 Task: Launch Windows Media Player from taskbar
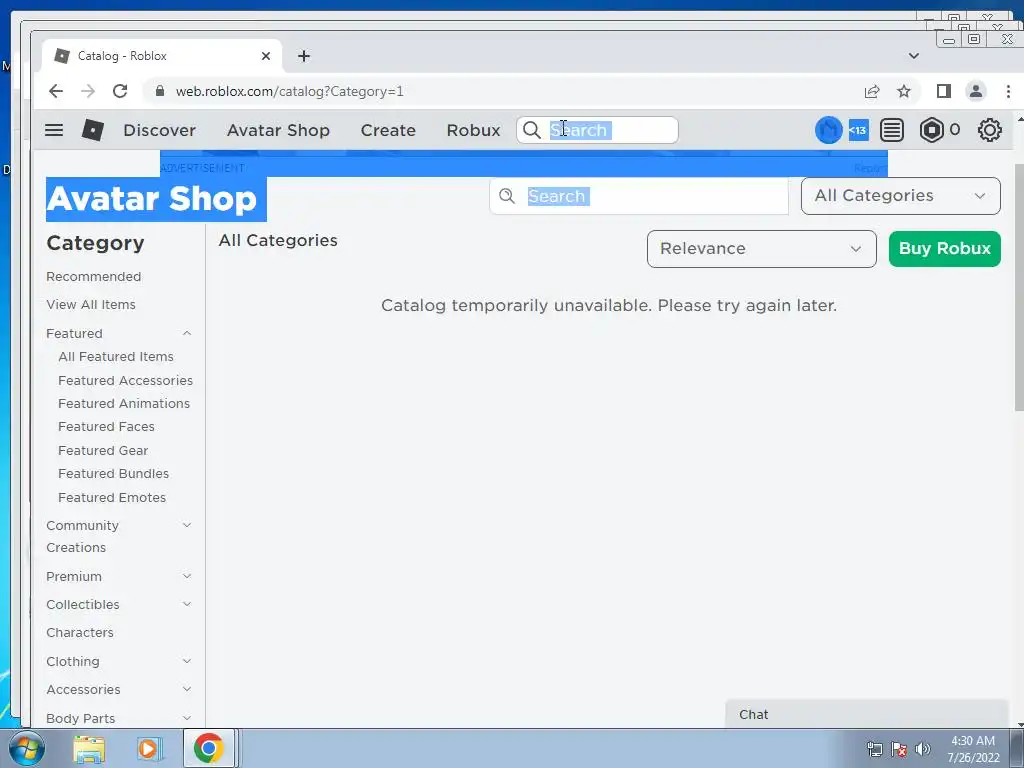coord(149,748)
